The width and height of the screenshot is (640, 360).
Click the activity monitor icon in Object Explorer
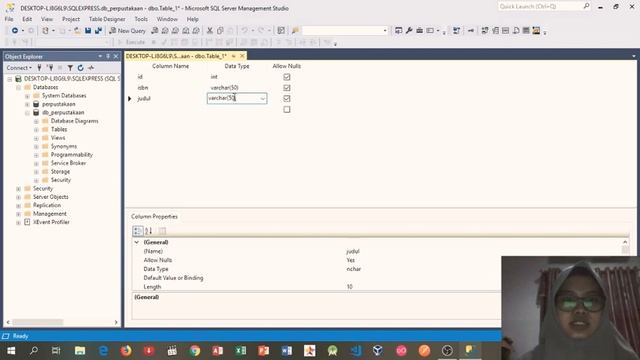91,68
